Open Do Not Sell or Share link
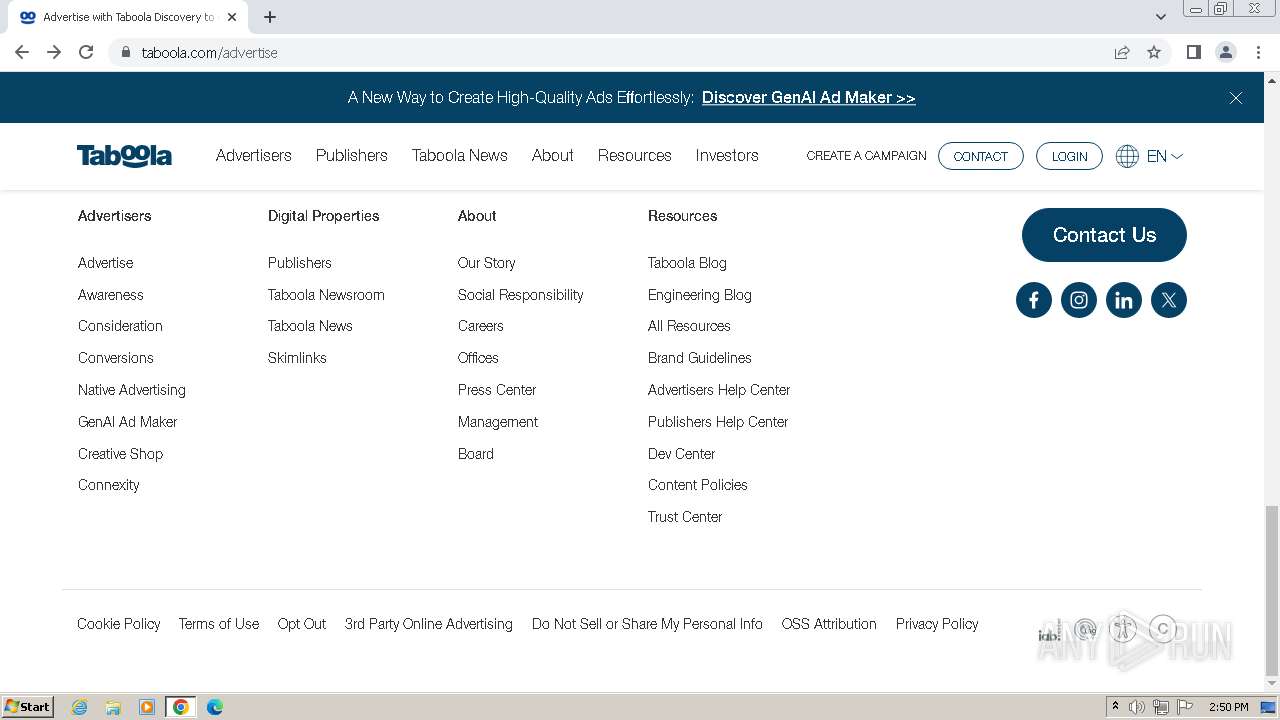This screenshot has width=1280, height=720. tap(647, 624)
